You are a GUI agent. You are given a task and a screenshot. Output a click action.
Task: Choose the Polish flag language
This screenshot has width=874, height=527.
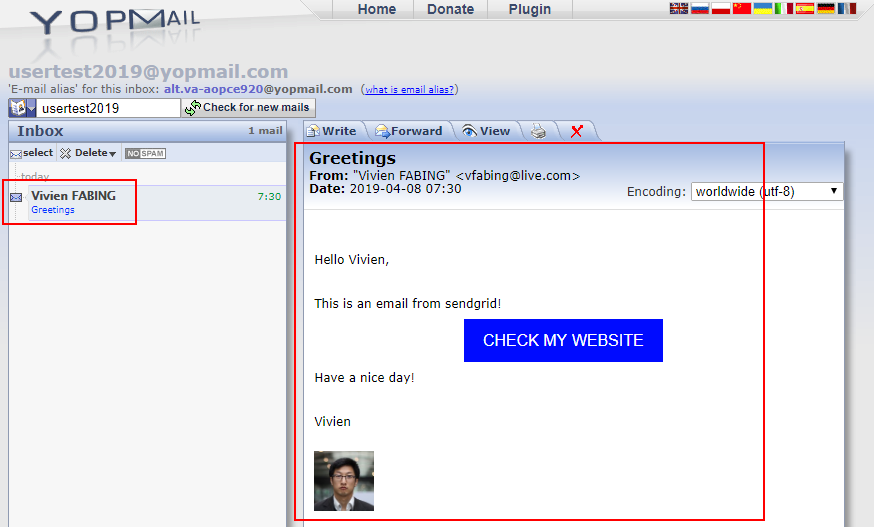point(721,8)
